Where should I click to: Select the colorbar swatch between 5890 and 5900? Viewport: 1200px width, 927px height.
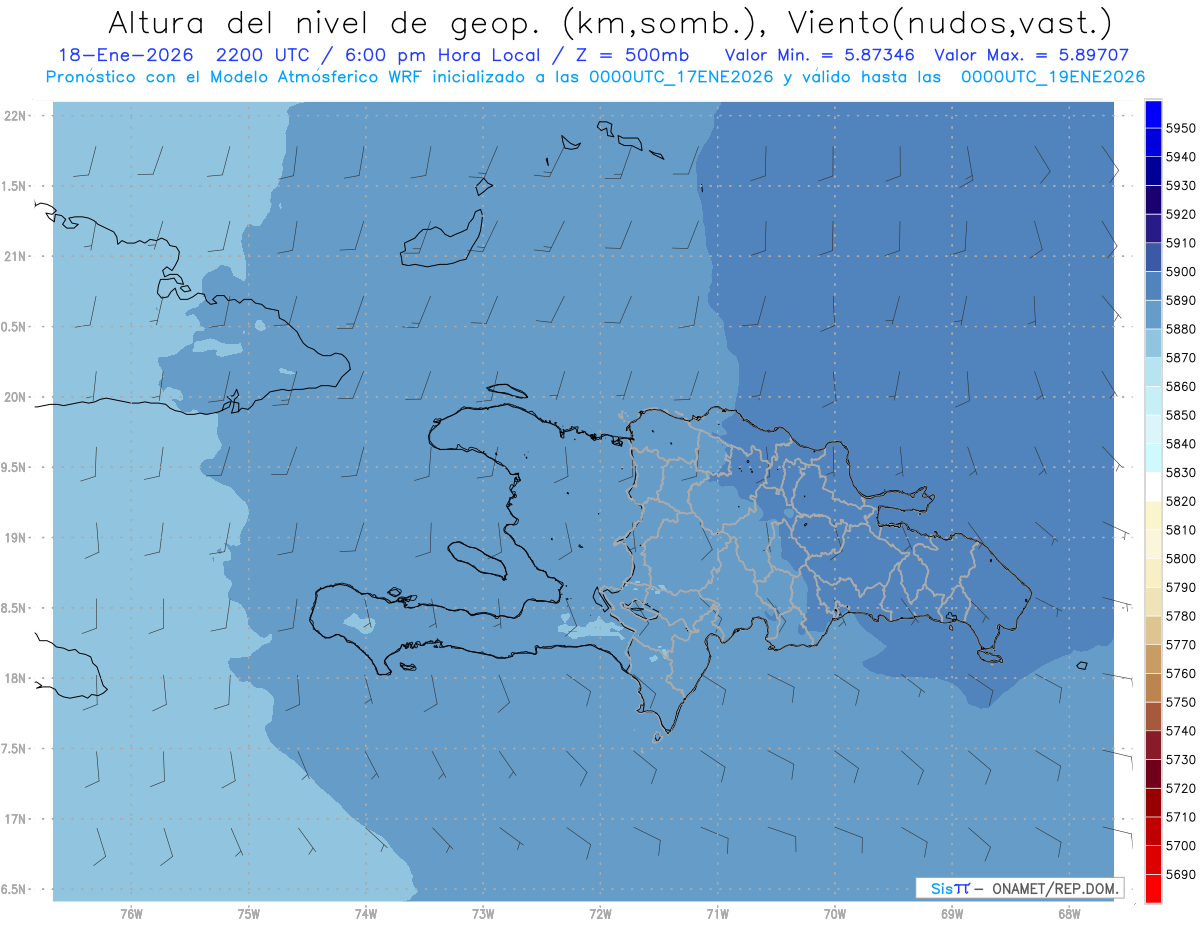click(1153, 286)
